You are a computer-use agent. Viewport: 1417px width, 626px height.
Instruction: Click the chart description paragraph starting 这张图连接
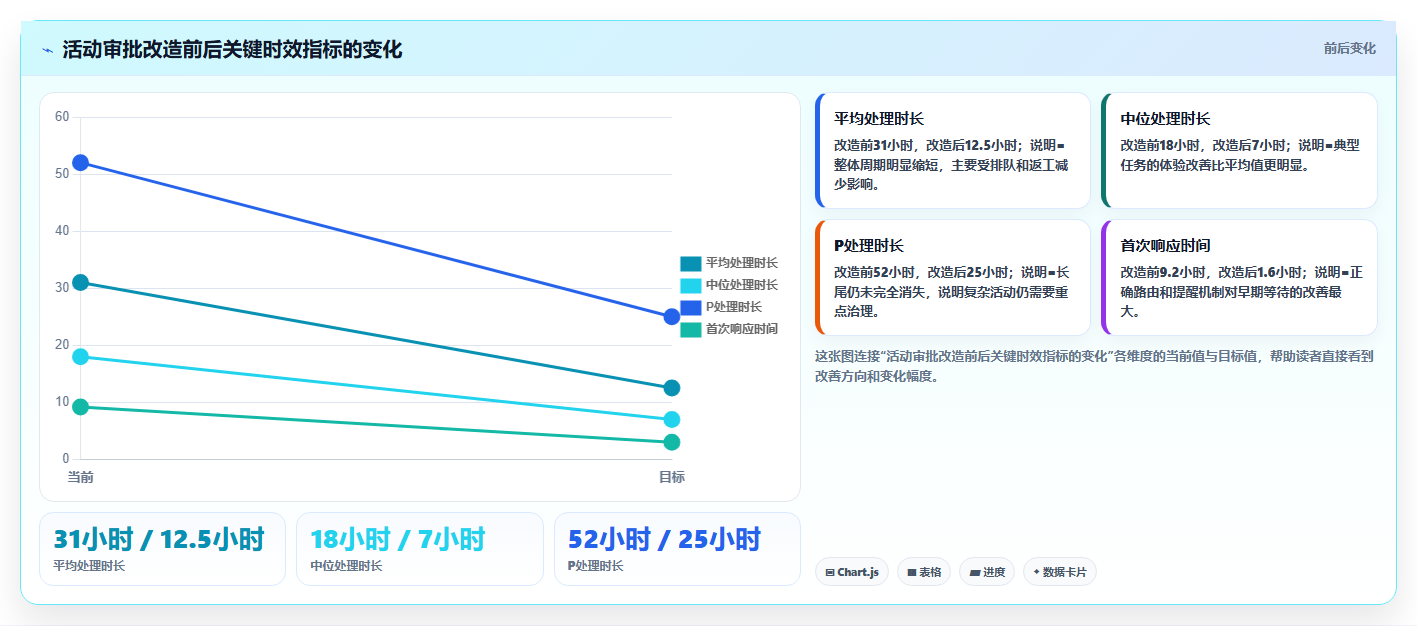pyautogui.click(x=1095, y=366)
